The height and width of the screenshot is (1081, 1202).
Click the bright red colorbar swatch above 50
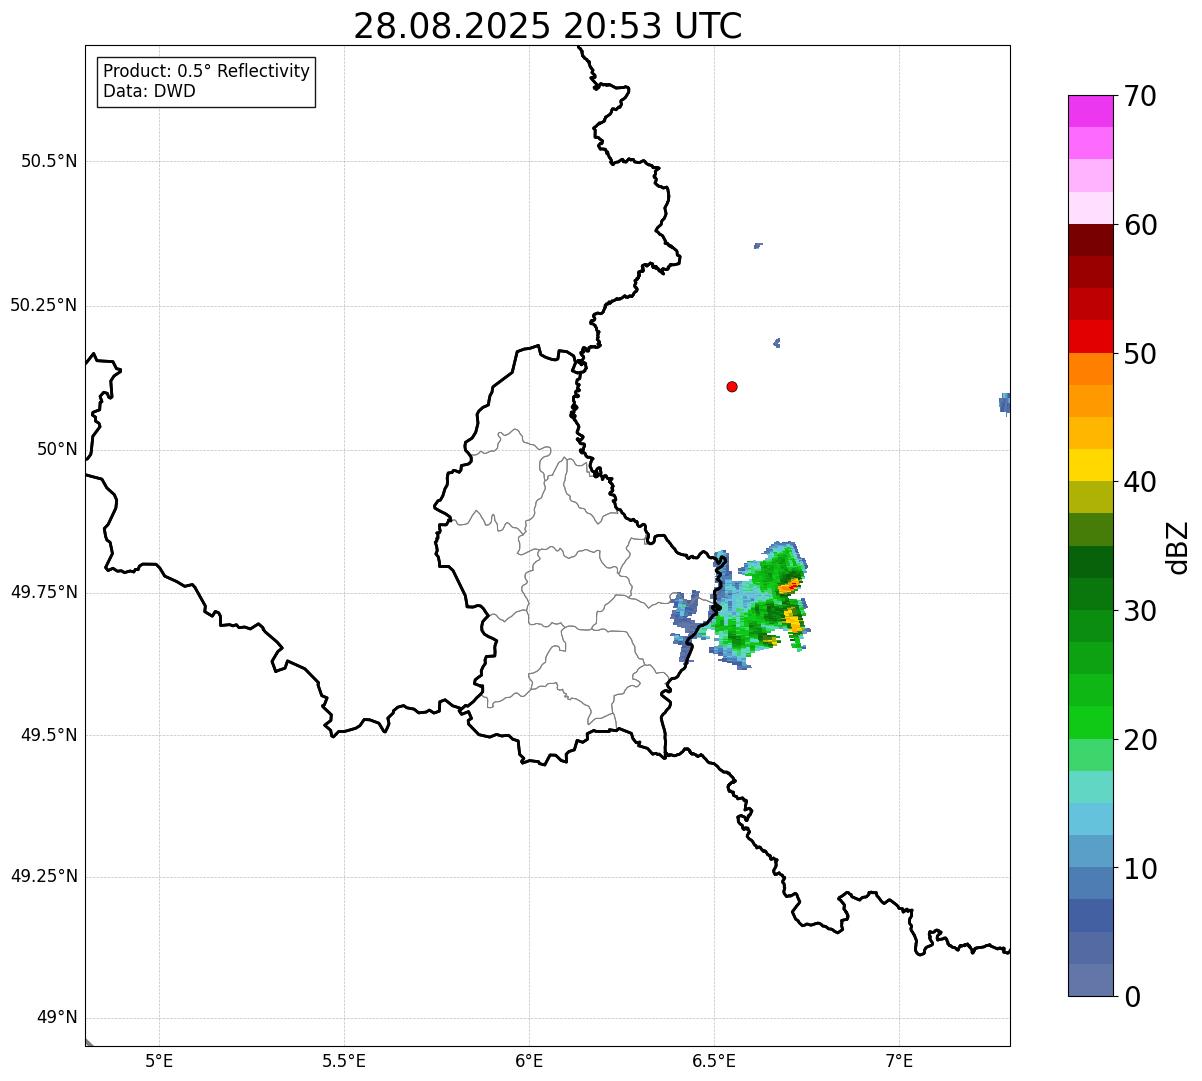click(1091, 336)
